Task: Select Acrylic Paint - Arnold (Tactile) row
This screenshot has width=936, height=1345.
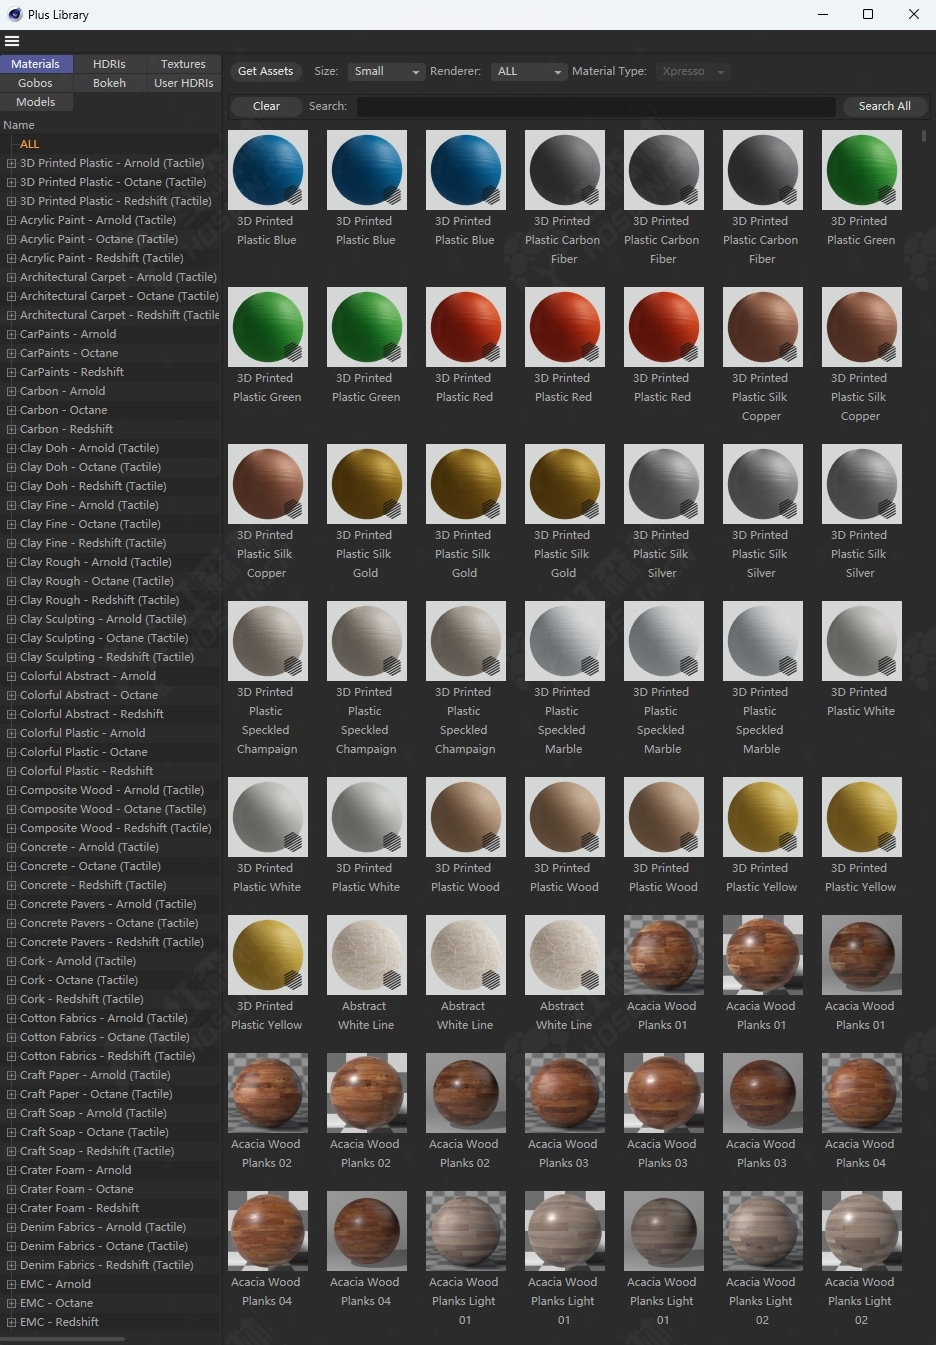Action: (x=98, y=220)
